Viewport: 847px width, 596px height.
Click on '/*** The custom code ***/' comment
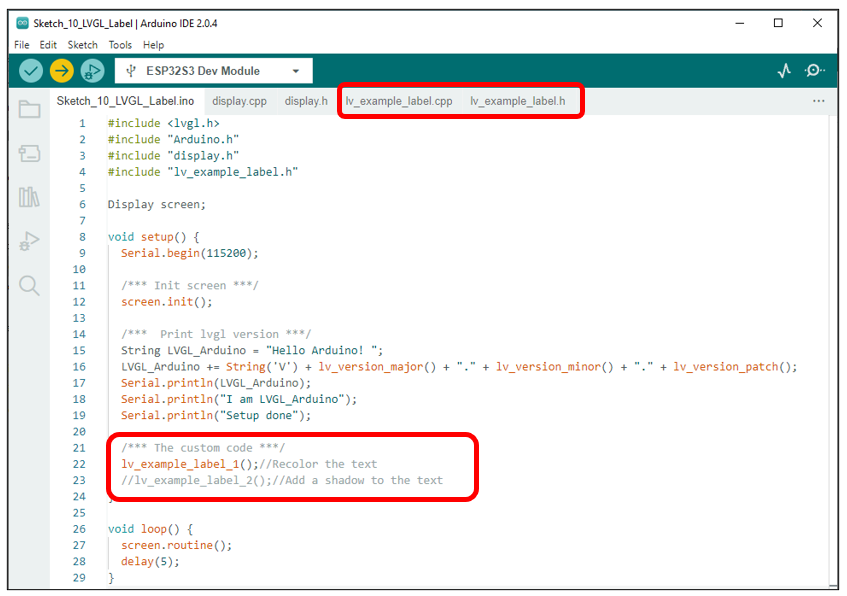click(203, 447)
